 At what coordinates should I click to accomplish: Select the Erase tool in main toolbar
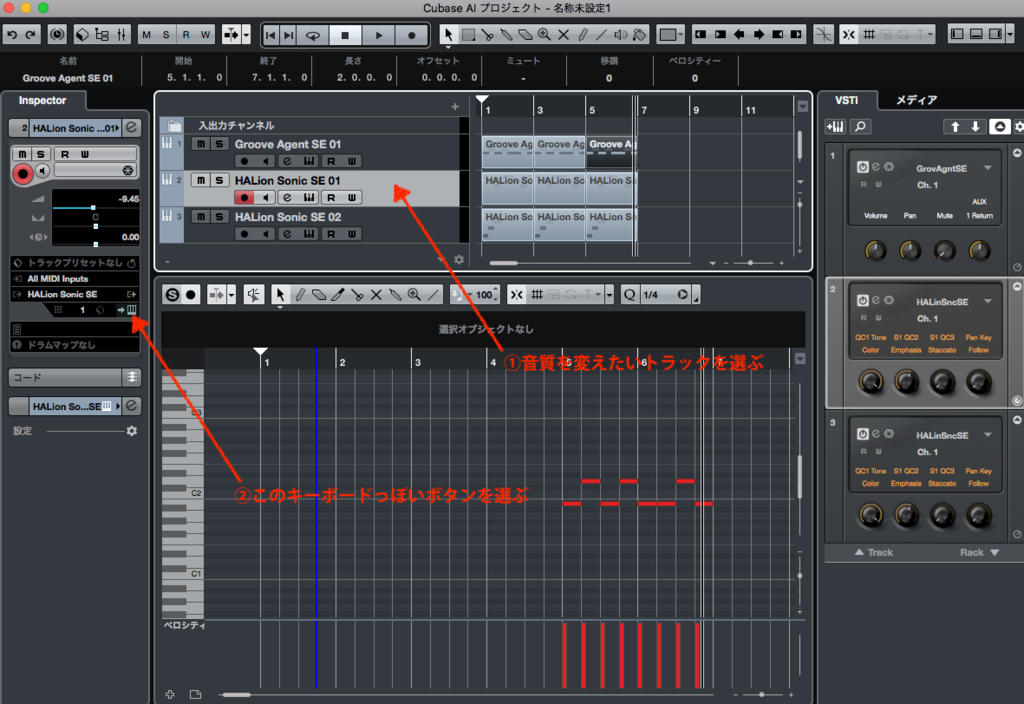[x=525, y=35]
